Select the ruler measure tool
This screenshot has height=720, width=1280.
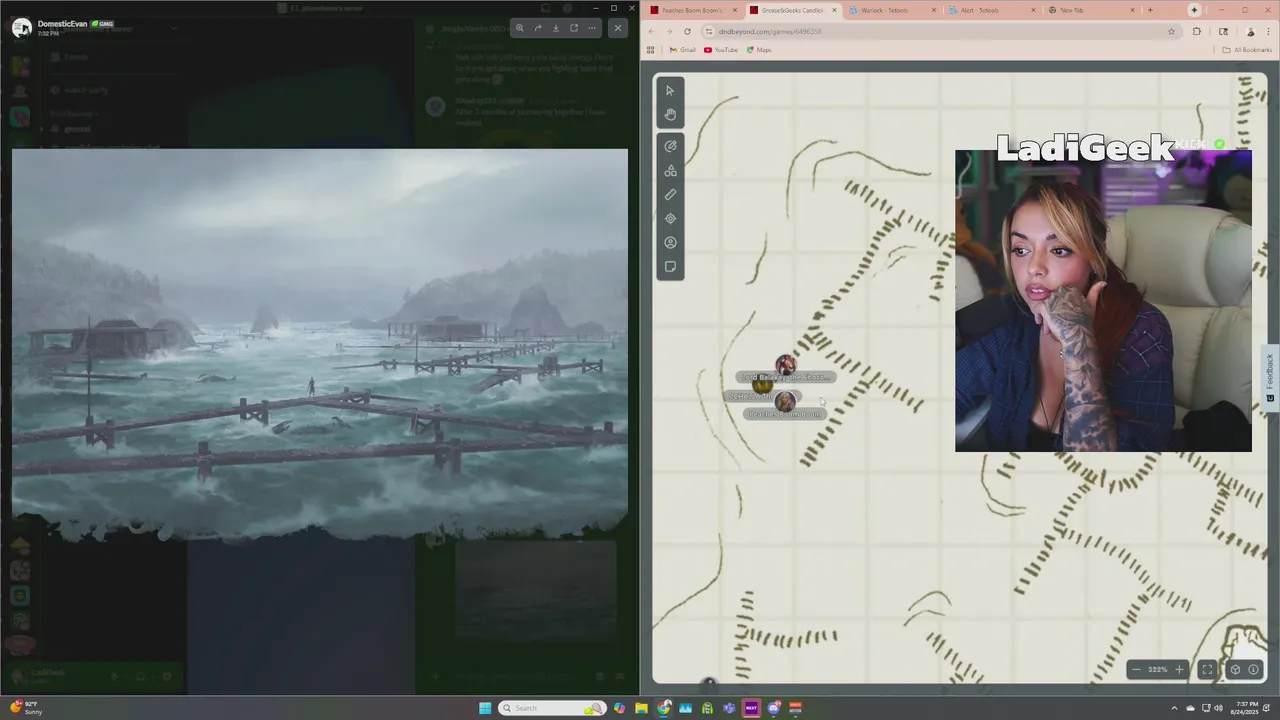[x=670, y=194]
